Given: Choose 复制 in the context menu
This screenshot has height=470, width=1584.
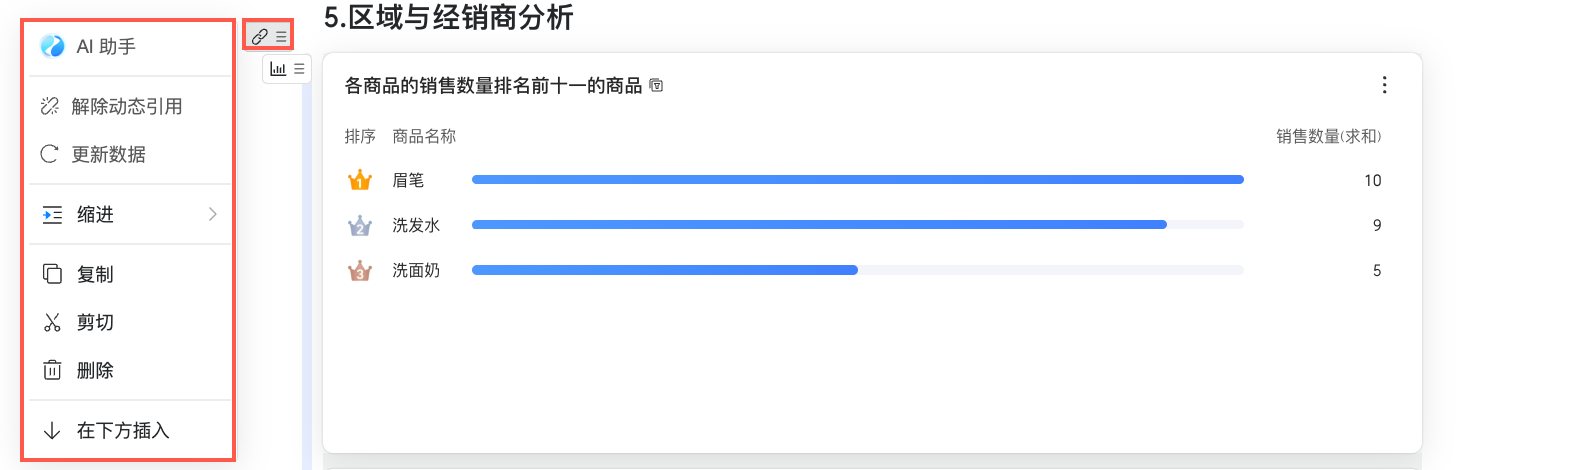Looking at the screenshot, I should (95, 274).
